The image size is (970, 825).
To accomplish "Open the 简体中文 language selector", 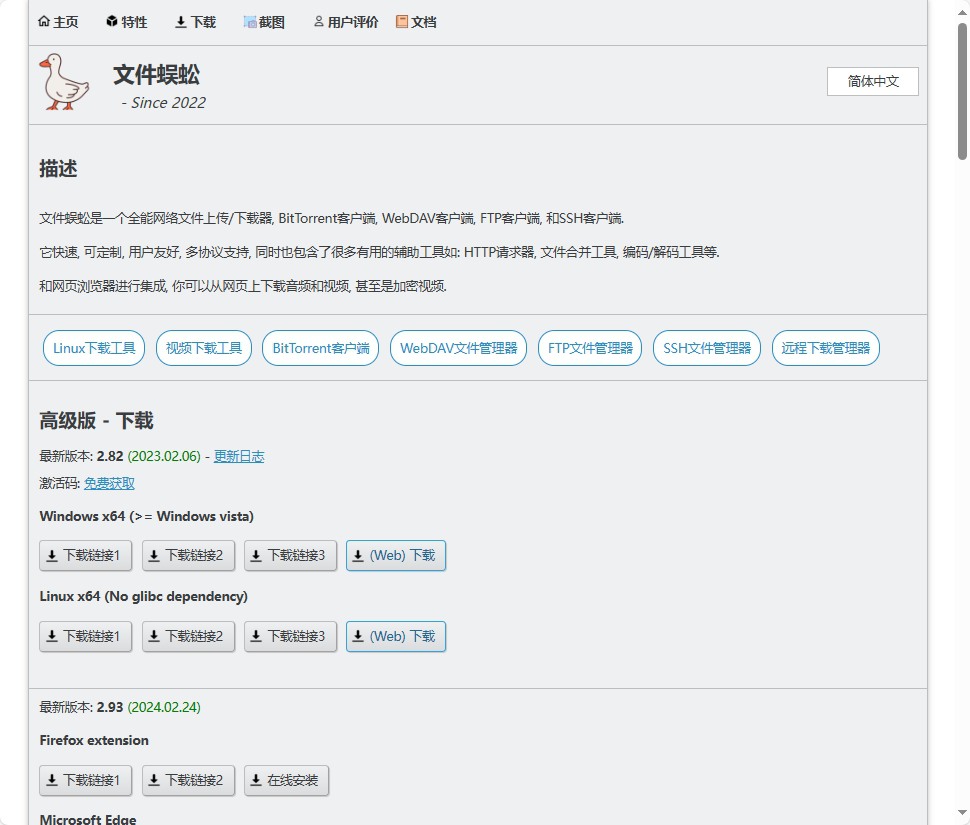I will [x=872, y=82].
